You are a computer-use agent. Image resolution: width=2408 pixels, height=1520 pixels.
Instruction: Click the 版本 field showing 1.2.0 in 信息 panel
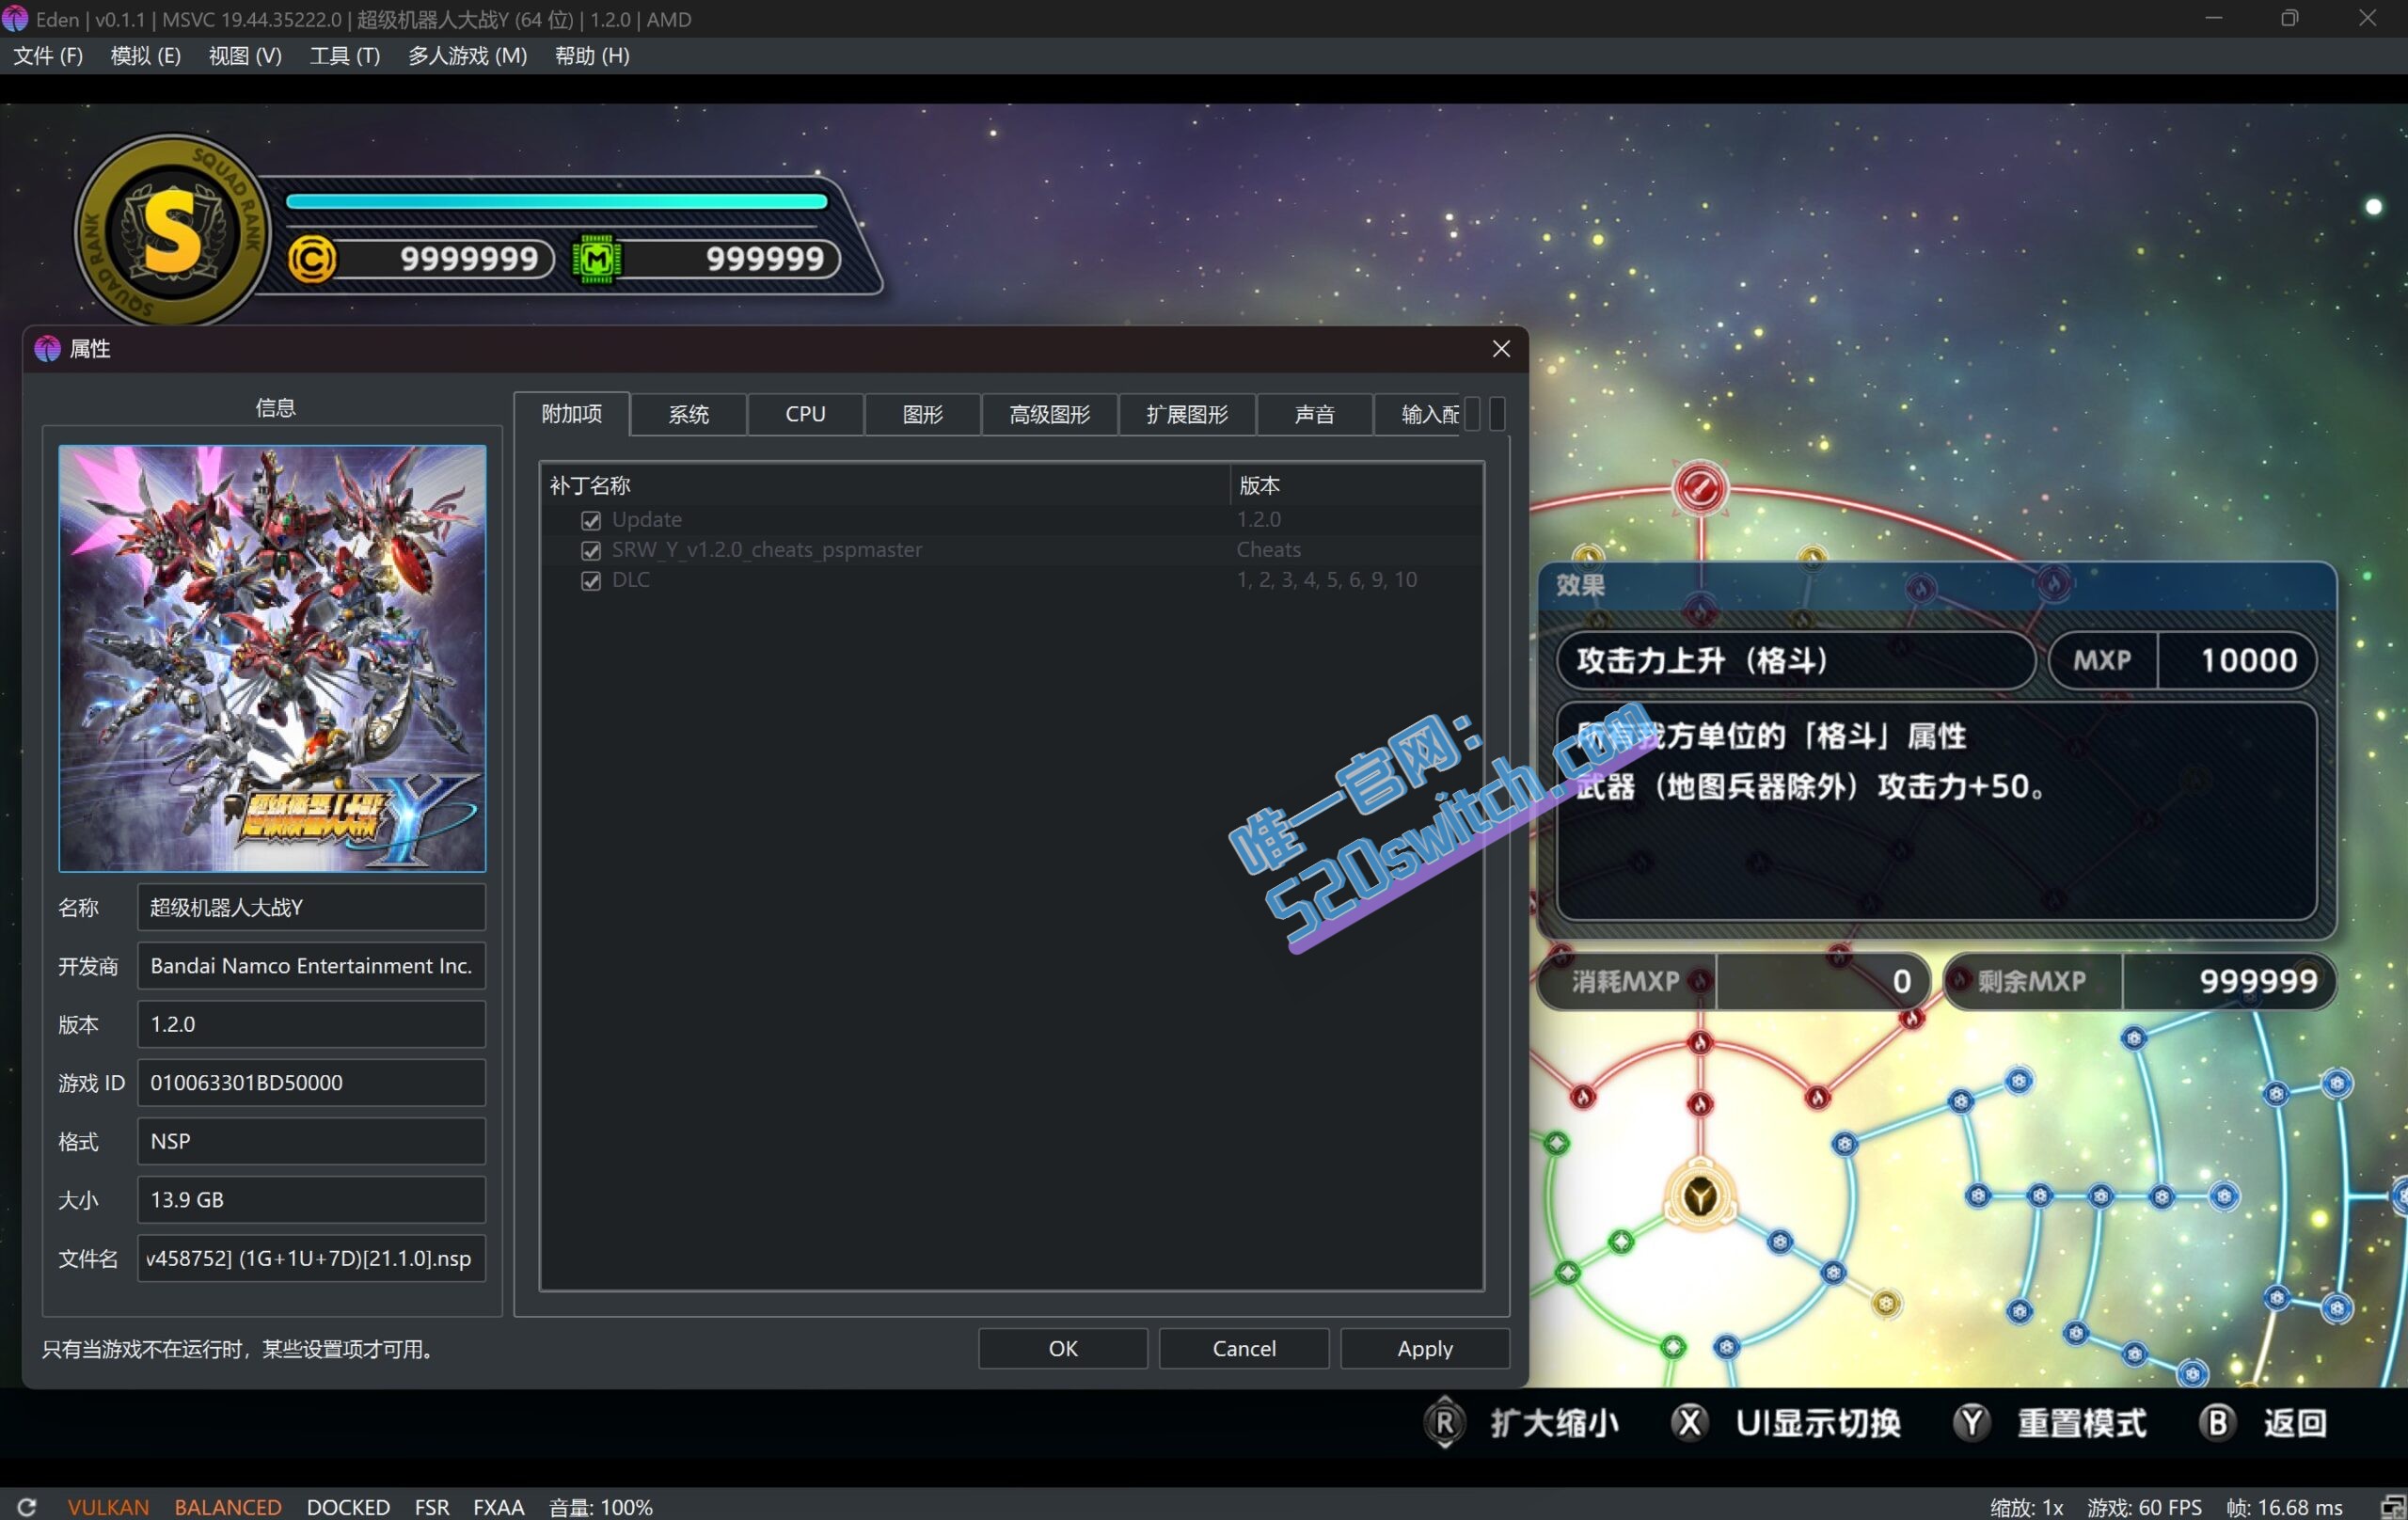(x=311, y=1024)
